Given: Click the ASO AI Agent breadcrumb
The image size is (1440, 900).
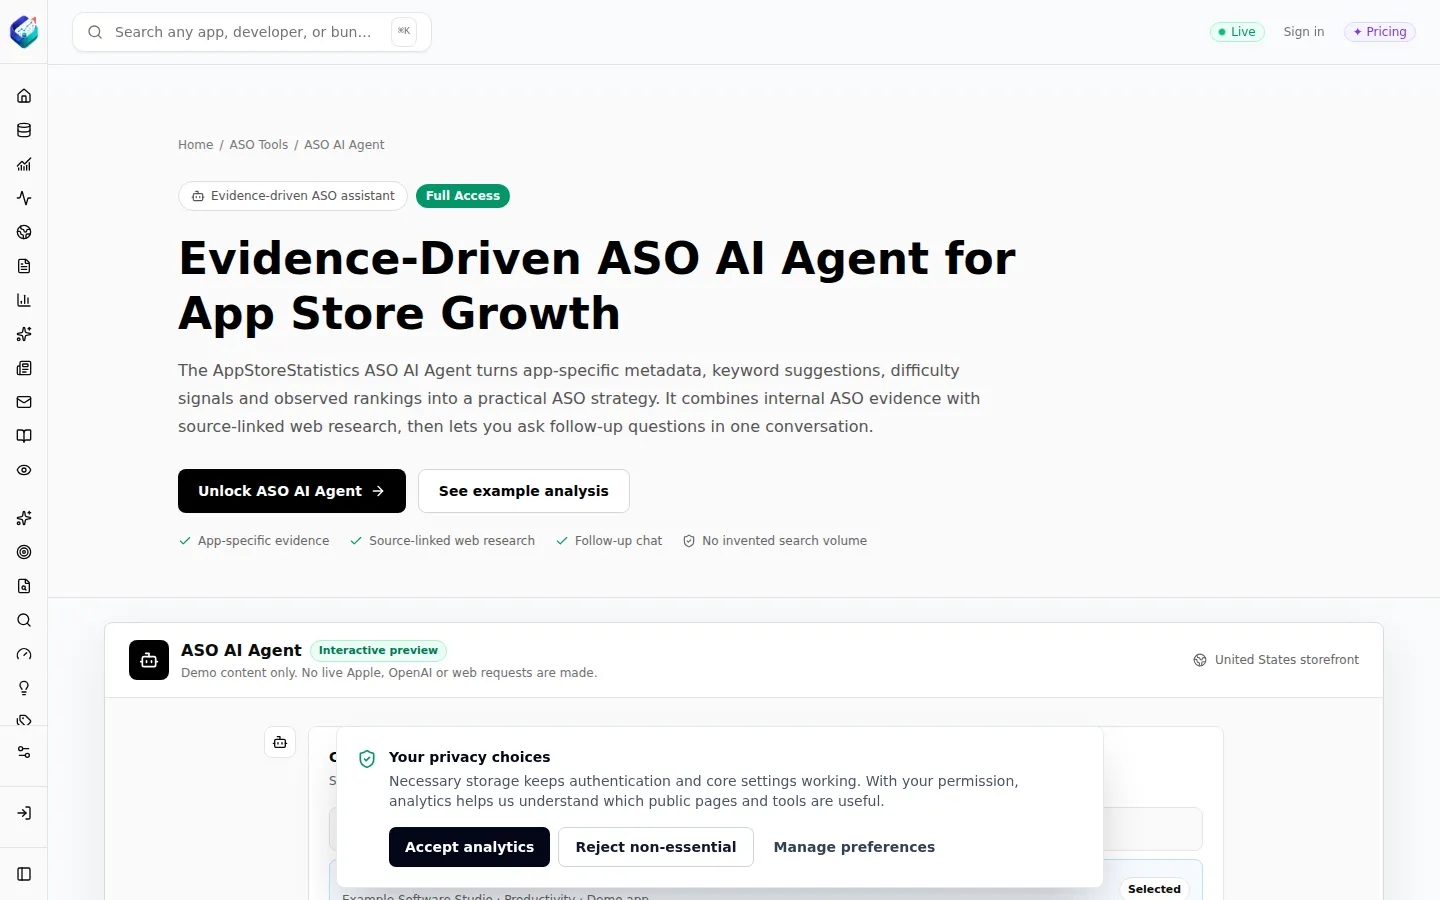Looking at the screenshot, I should (x=344, y=145).
